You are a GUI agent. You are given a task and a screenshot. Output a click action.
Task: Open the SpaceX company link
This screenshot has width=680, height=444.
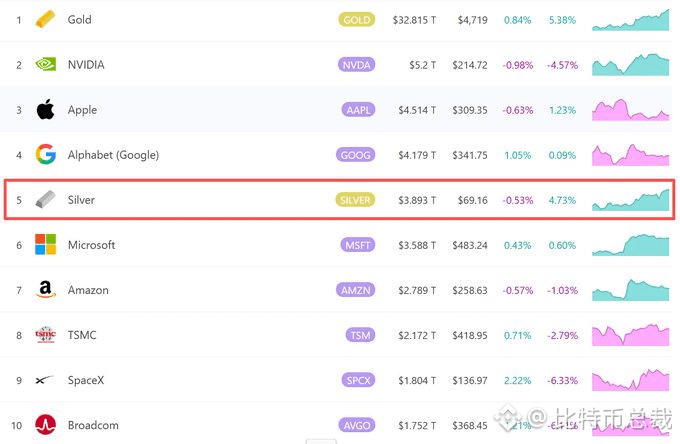point(86,380)
